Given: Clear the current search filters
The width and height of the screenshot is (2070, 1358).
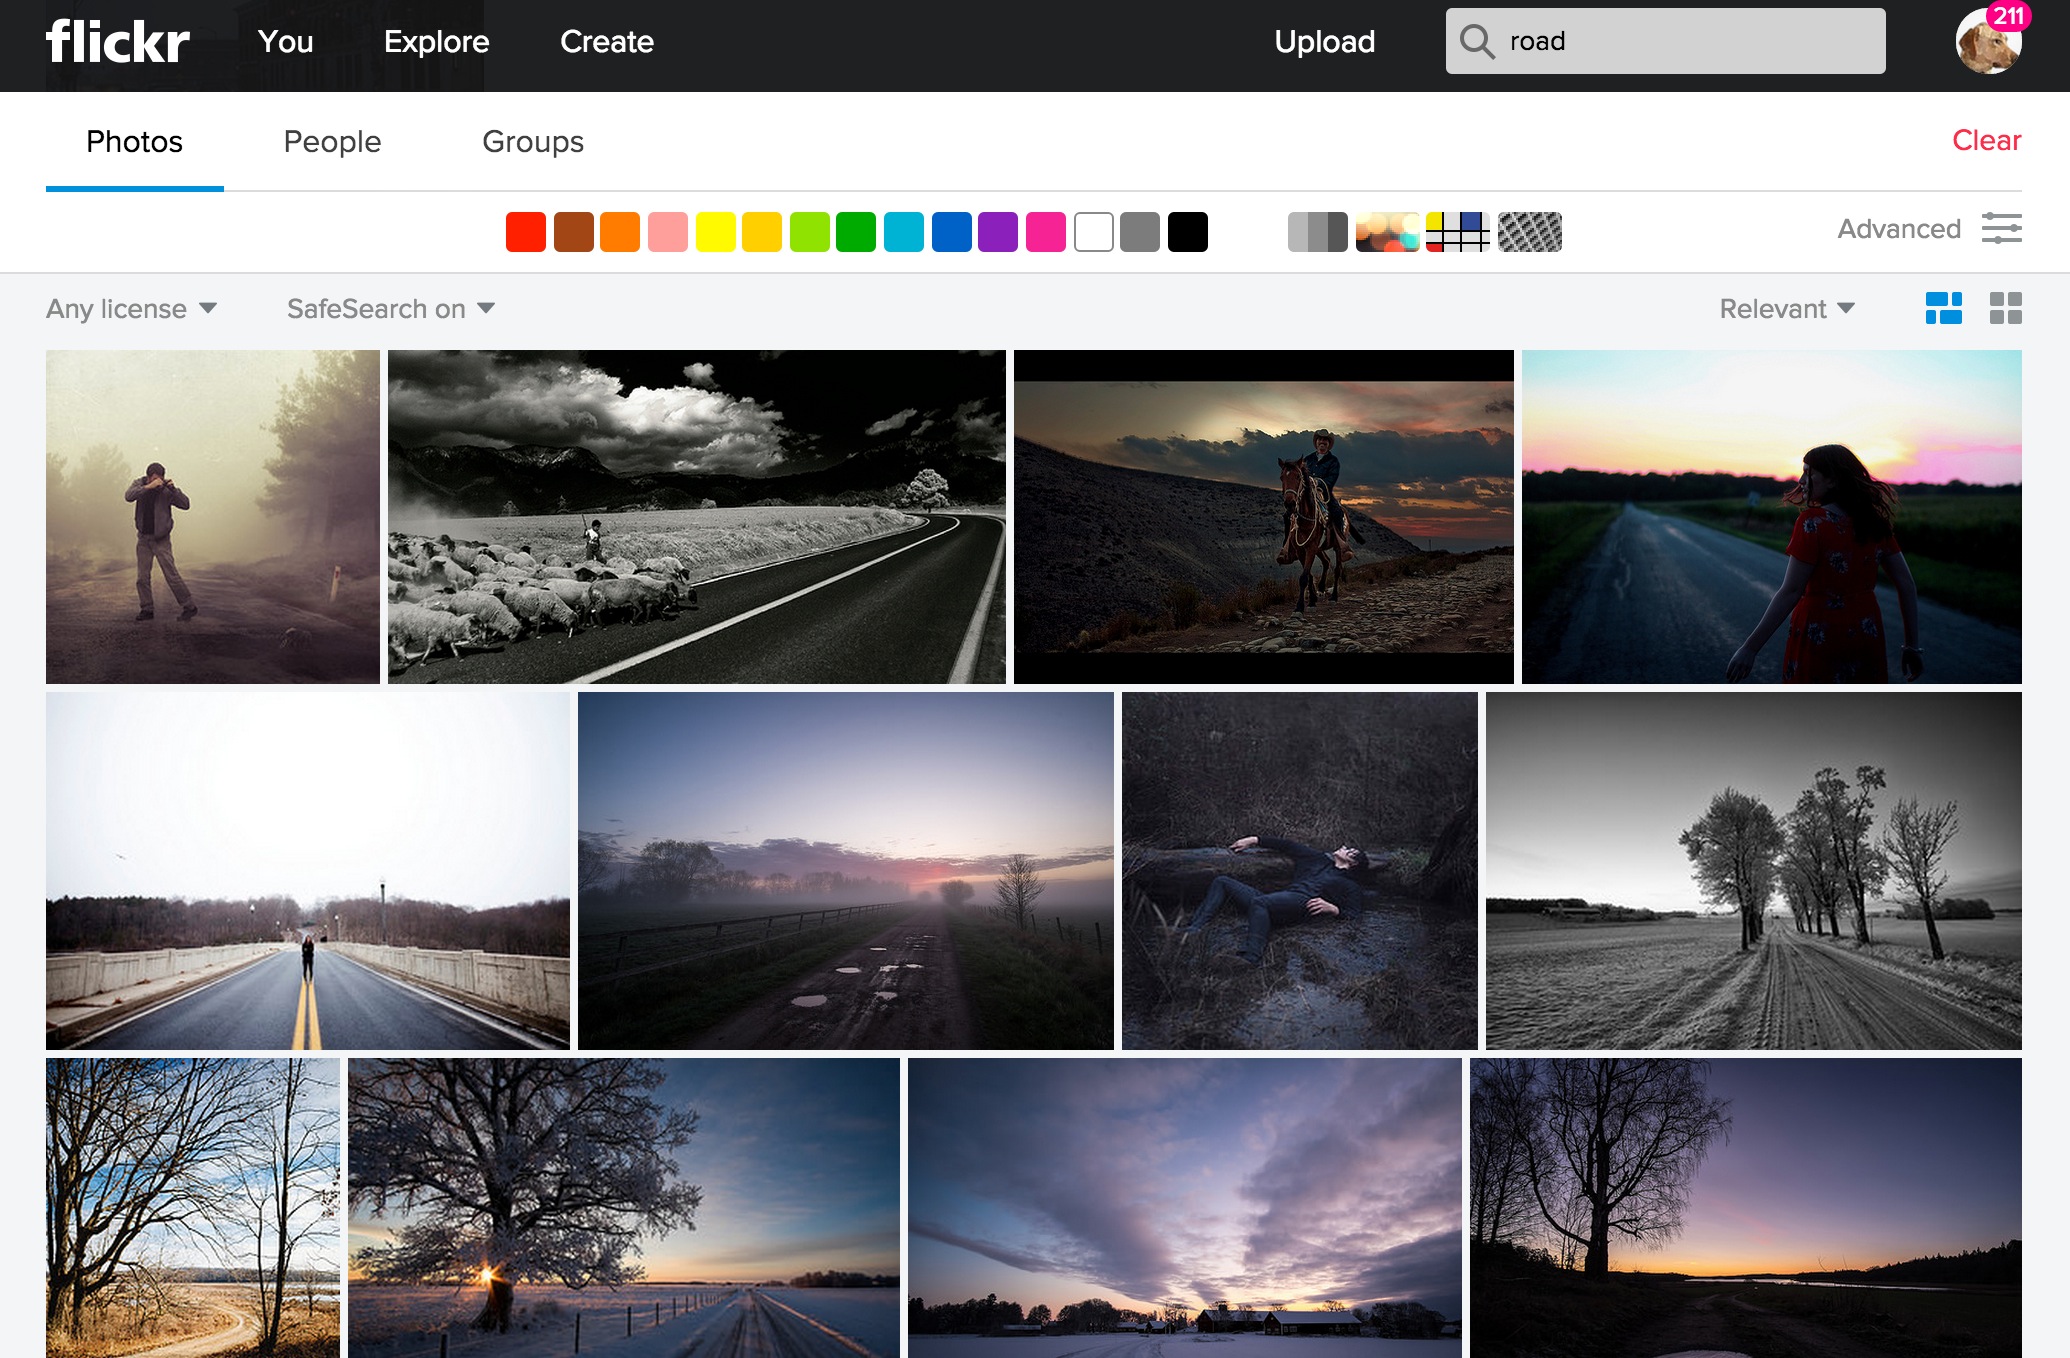Looking at the screenshot, I should click(1984, 141).
